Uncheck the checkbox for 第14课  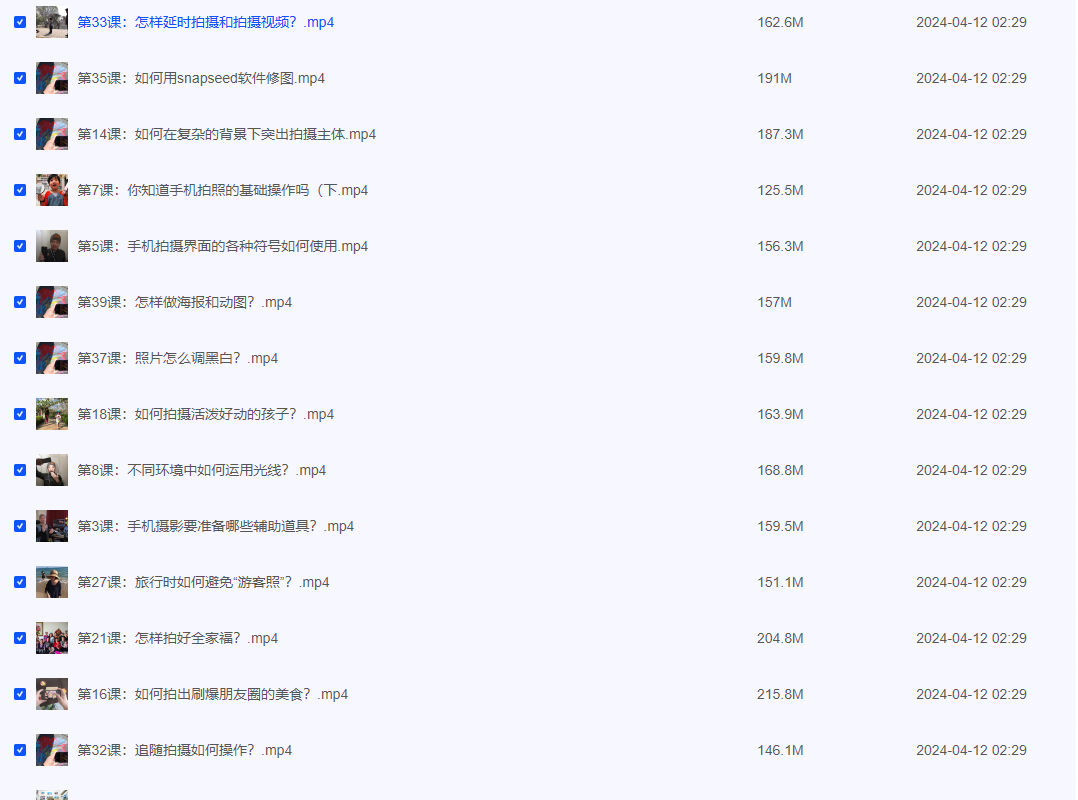coord(19,134)
